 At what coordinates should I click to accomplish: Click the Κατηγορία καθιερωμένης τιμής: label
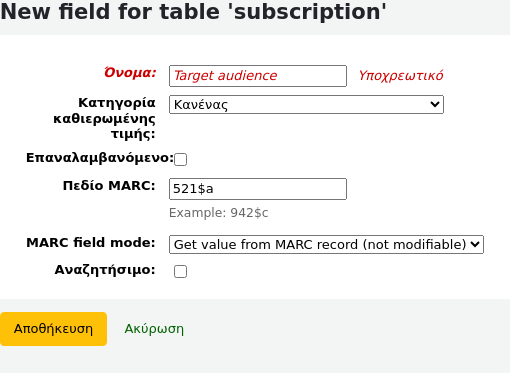(x=105, y=118)
